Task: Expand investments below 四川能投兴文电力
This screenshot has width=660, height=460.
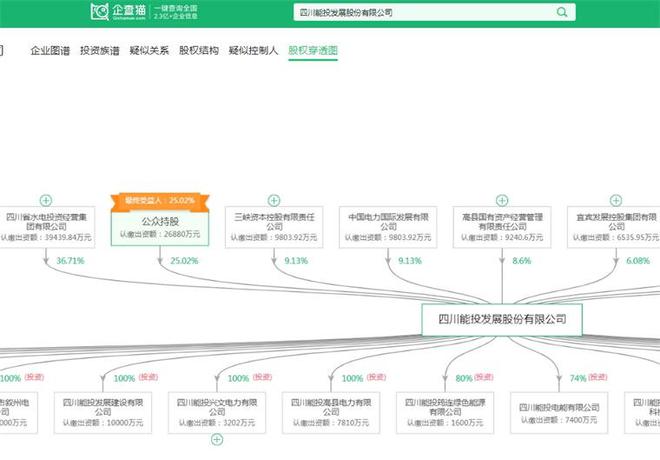Action: pos(217,440)
